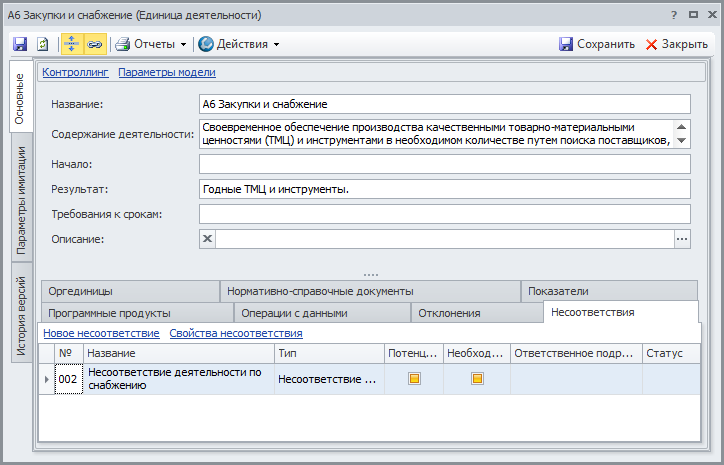Image resolution: width=724 pixels, height=465 pixels.
Task: Toggle the chain link icon
Action: pyautogui.click(x=96, y=44)
